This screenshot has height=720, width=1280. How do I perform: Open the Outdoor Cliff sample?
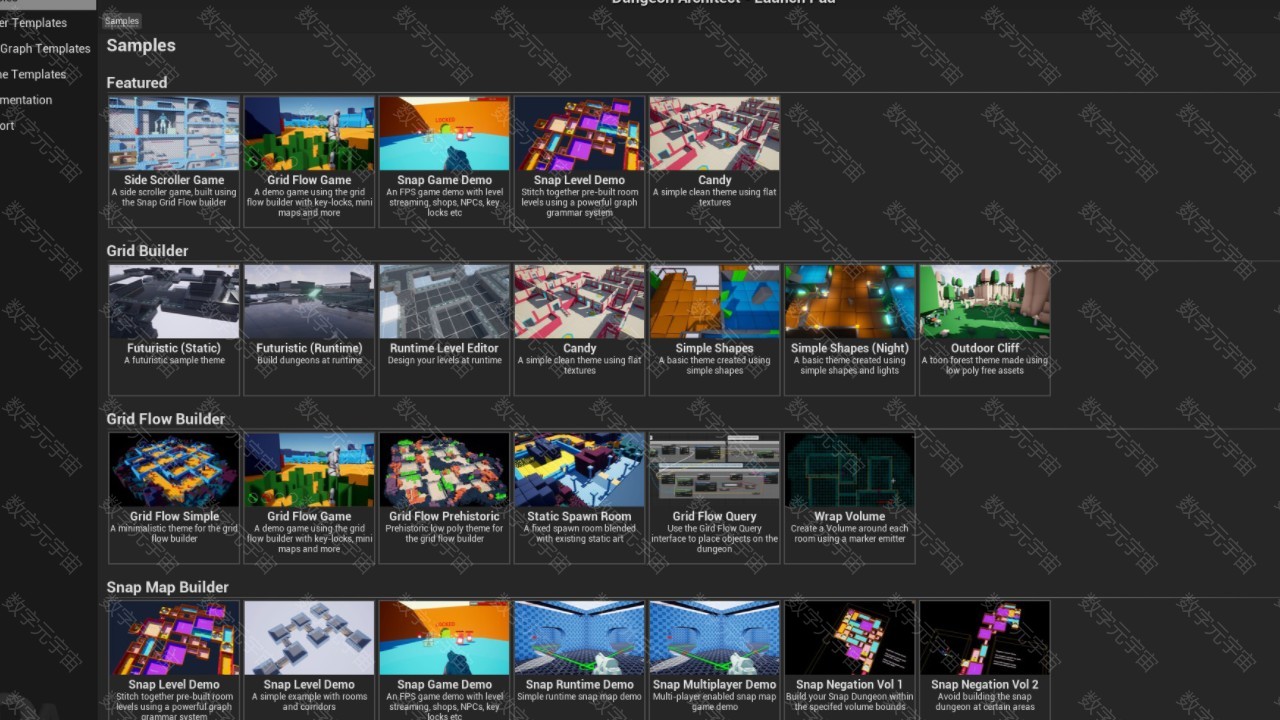(984, 329)
